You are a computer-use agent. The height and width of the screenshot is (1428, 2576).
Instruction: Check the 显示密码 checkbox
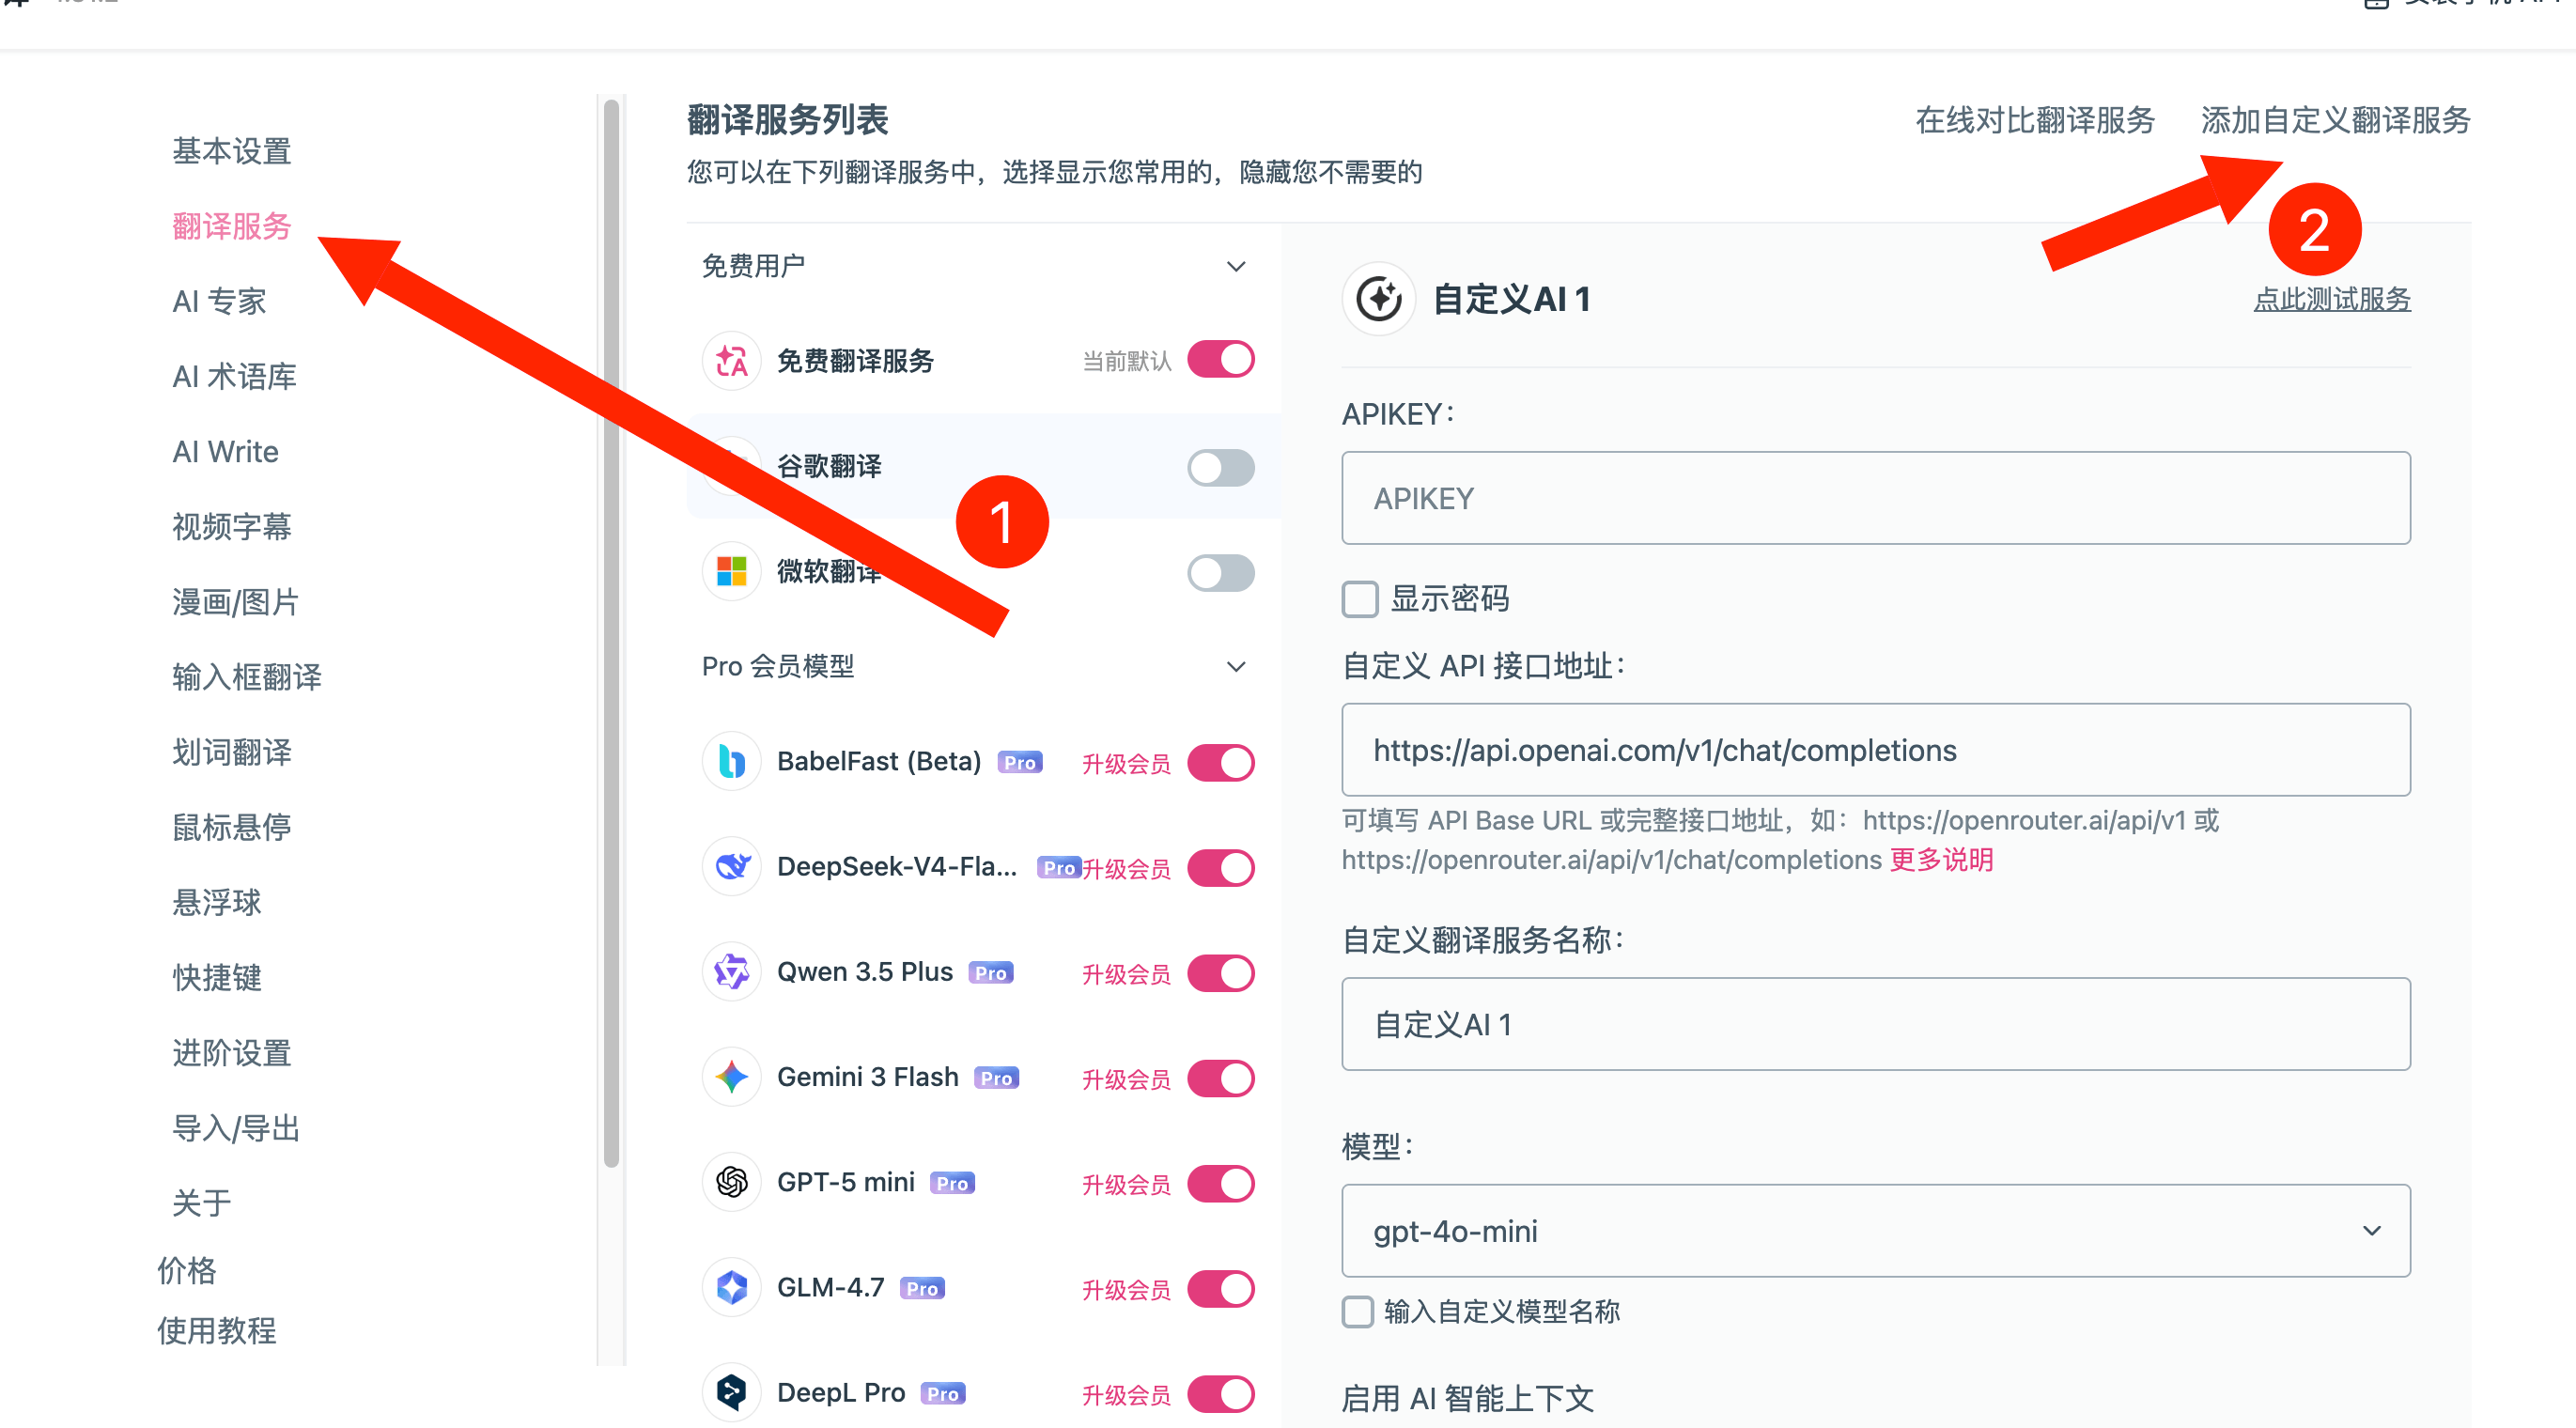click(x=1359, y=599)
